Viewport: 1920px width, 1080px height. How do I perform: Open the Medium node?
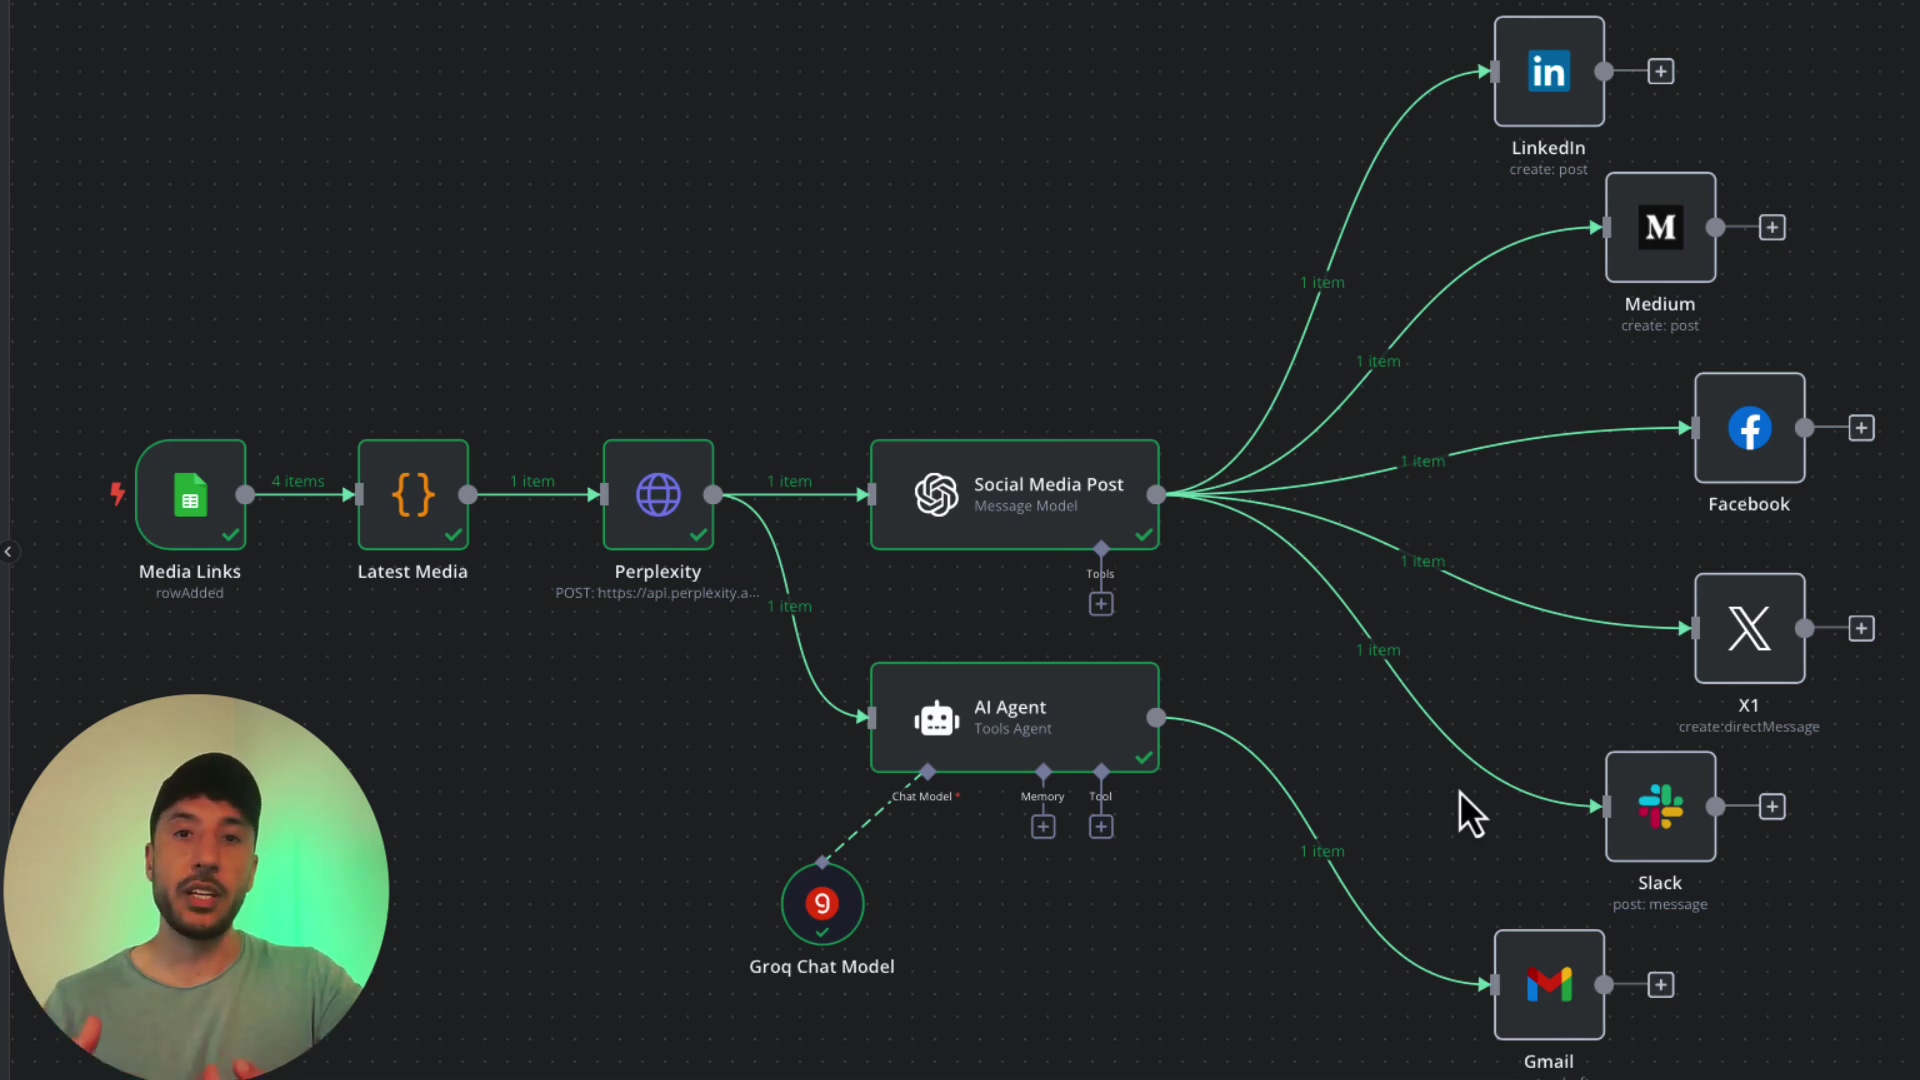(1661, 227)
